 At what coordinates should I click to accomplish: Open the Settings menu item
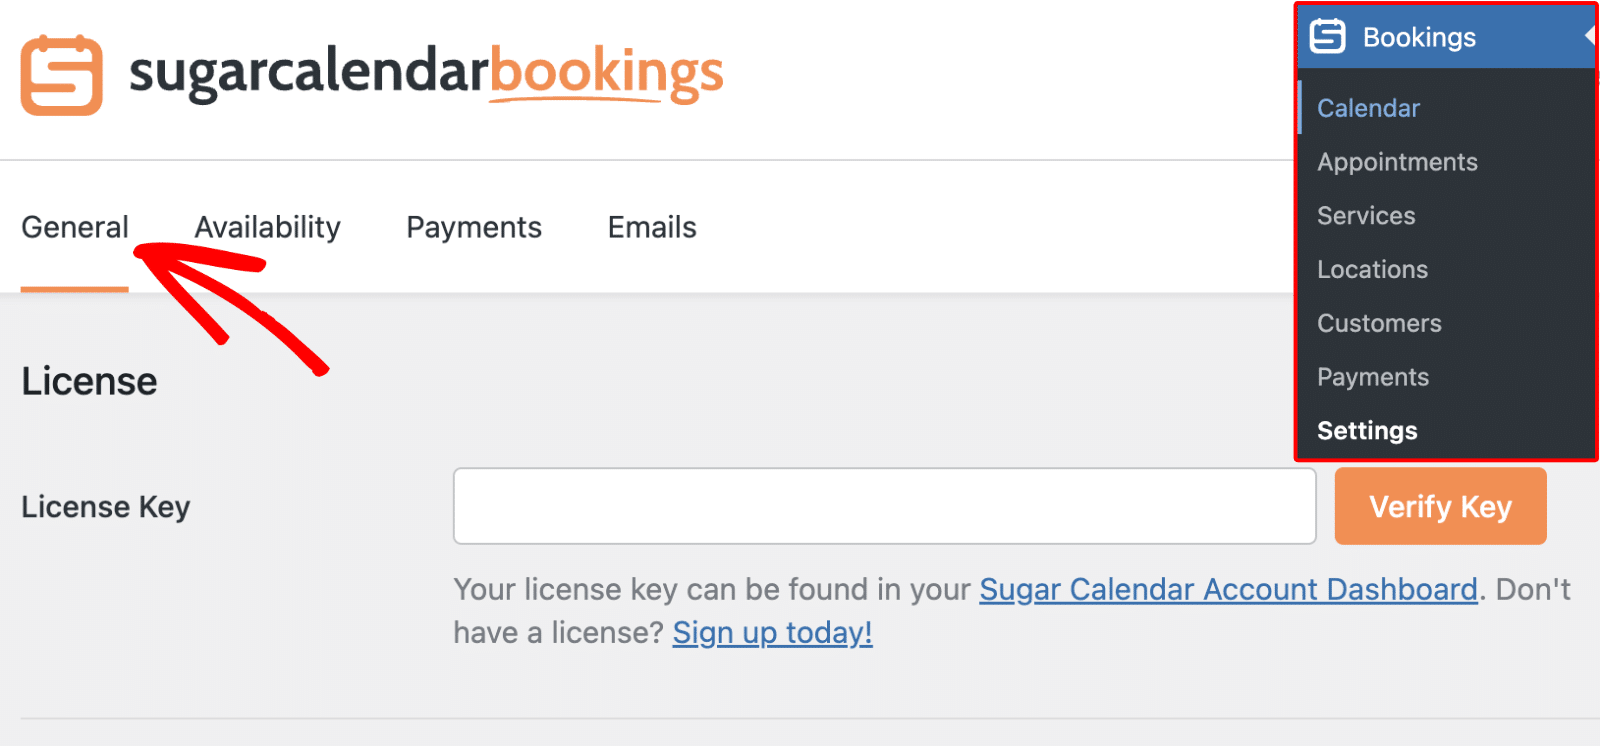coord(1367,430)
